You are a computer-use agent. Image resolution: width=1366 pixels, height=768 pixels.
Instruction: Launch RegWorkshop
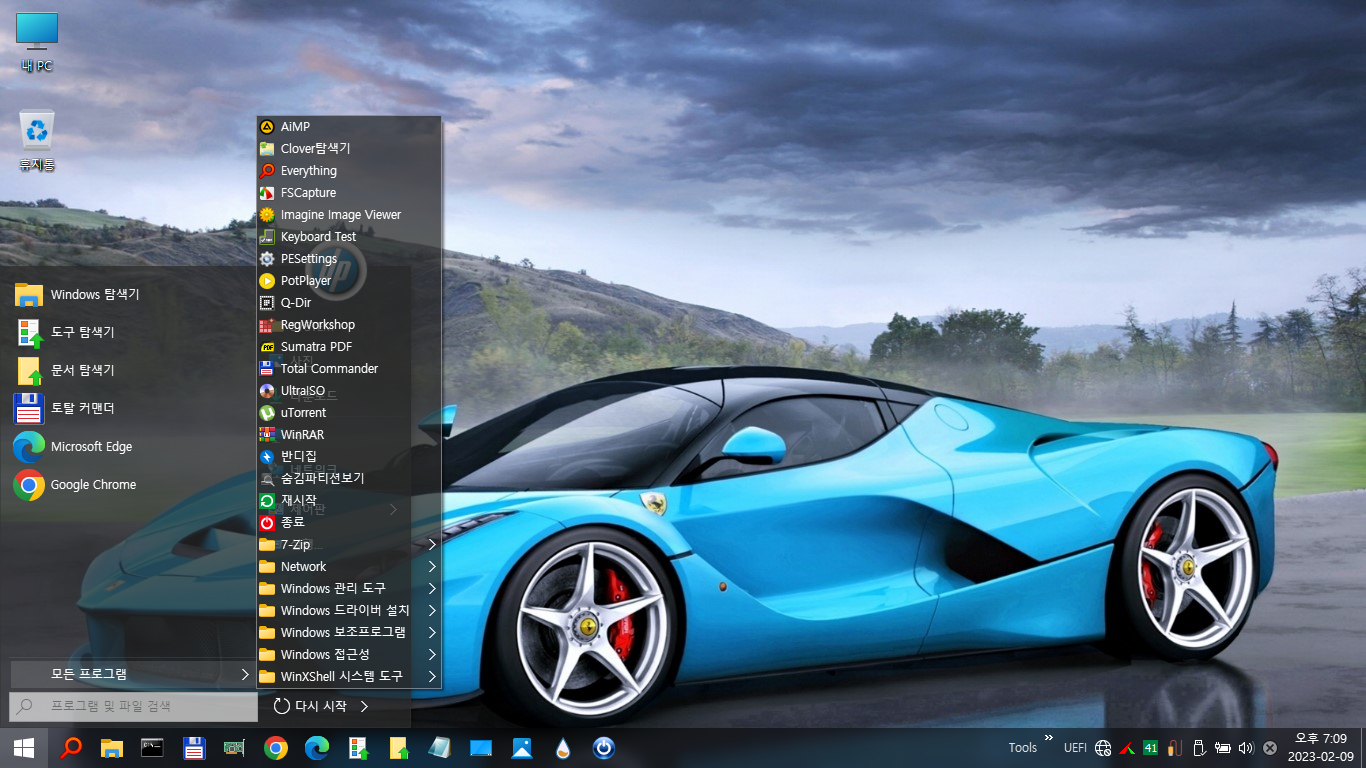click(348, 325)
